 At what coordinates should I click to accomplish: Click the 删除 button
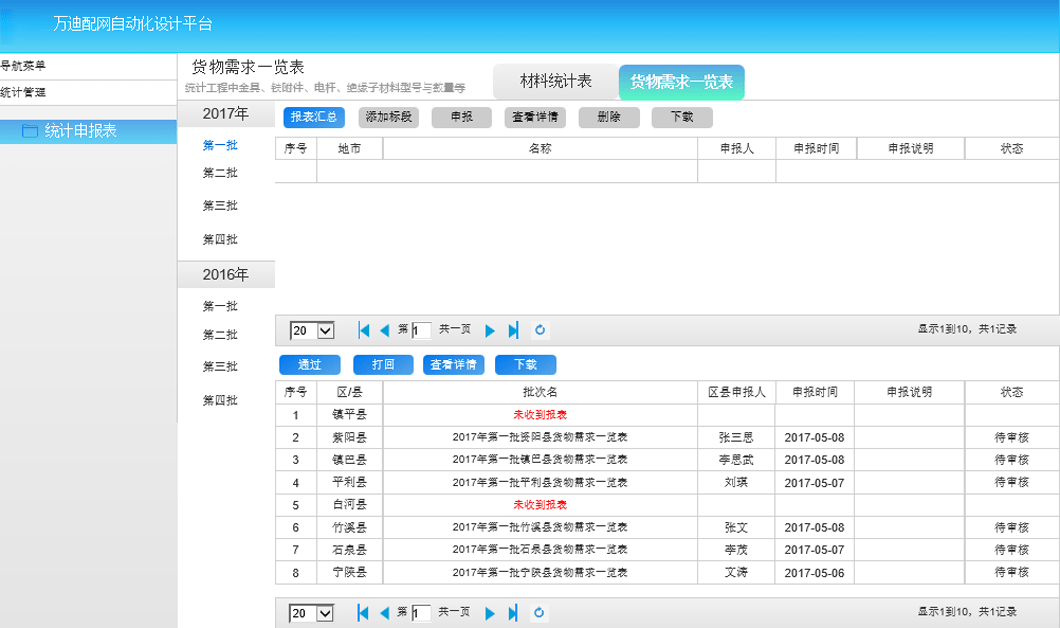click(x=609, y=117)
